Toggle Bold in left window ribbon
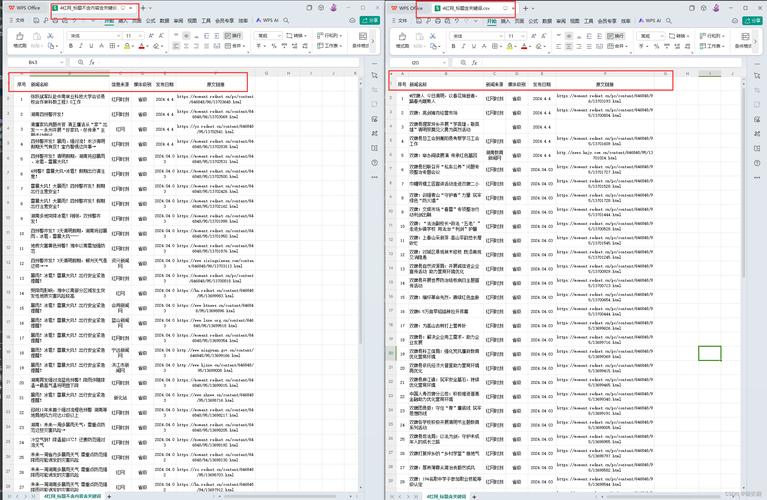The width and height of the screenshot is (767, 500). [71, 46]
